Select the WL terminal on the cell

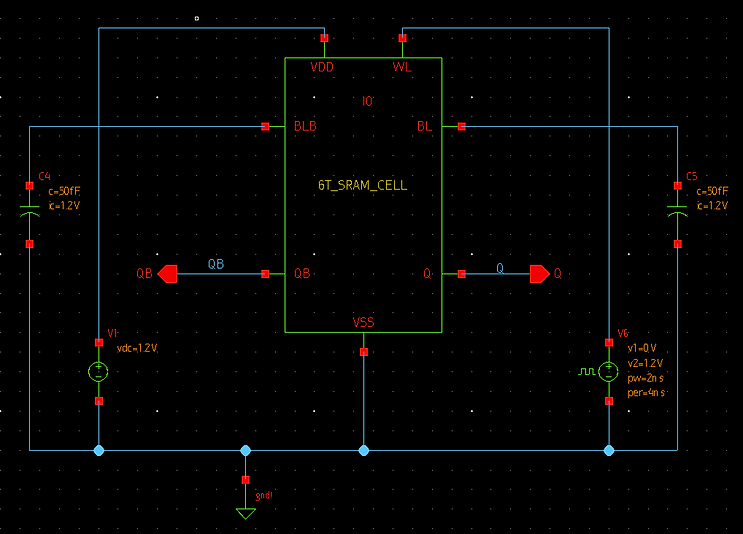click(x=402, y=38)
